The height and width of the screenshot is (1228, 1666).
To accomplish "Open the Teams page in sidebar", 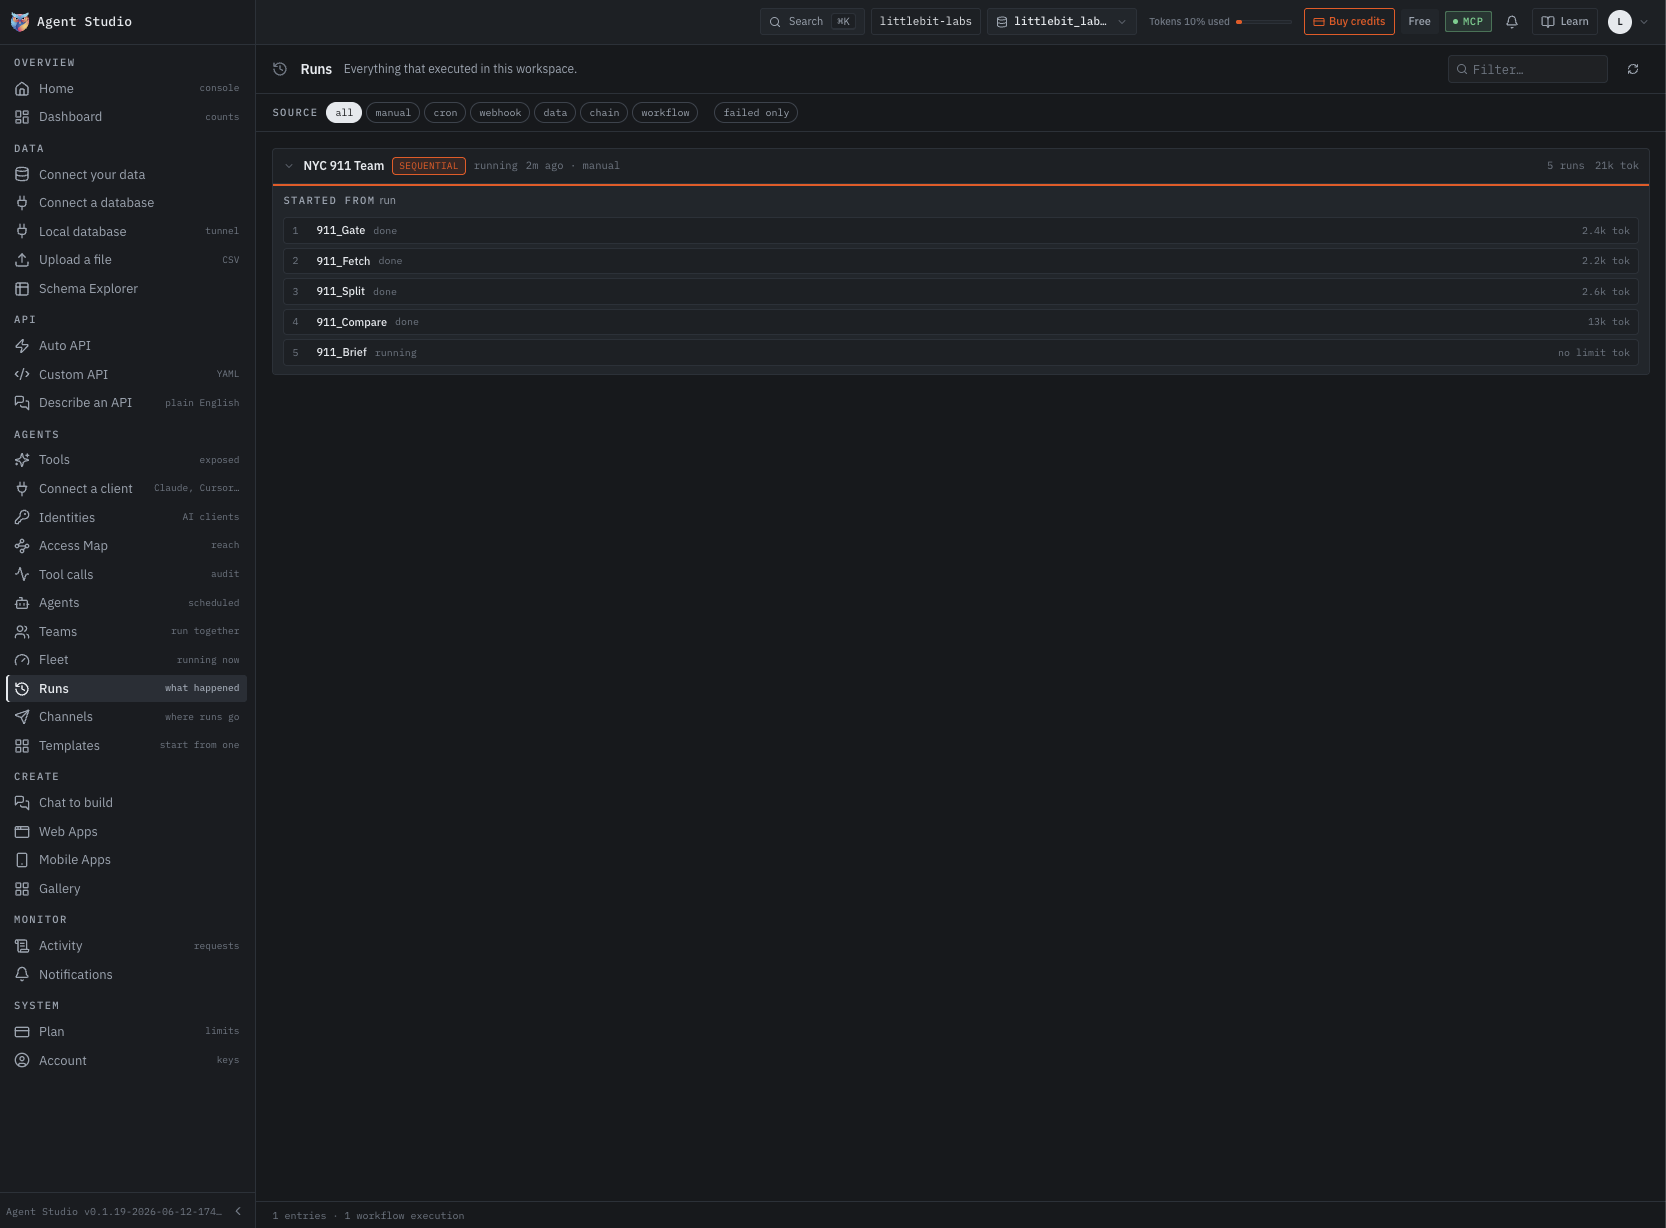I will (127, 632).
